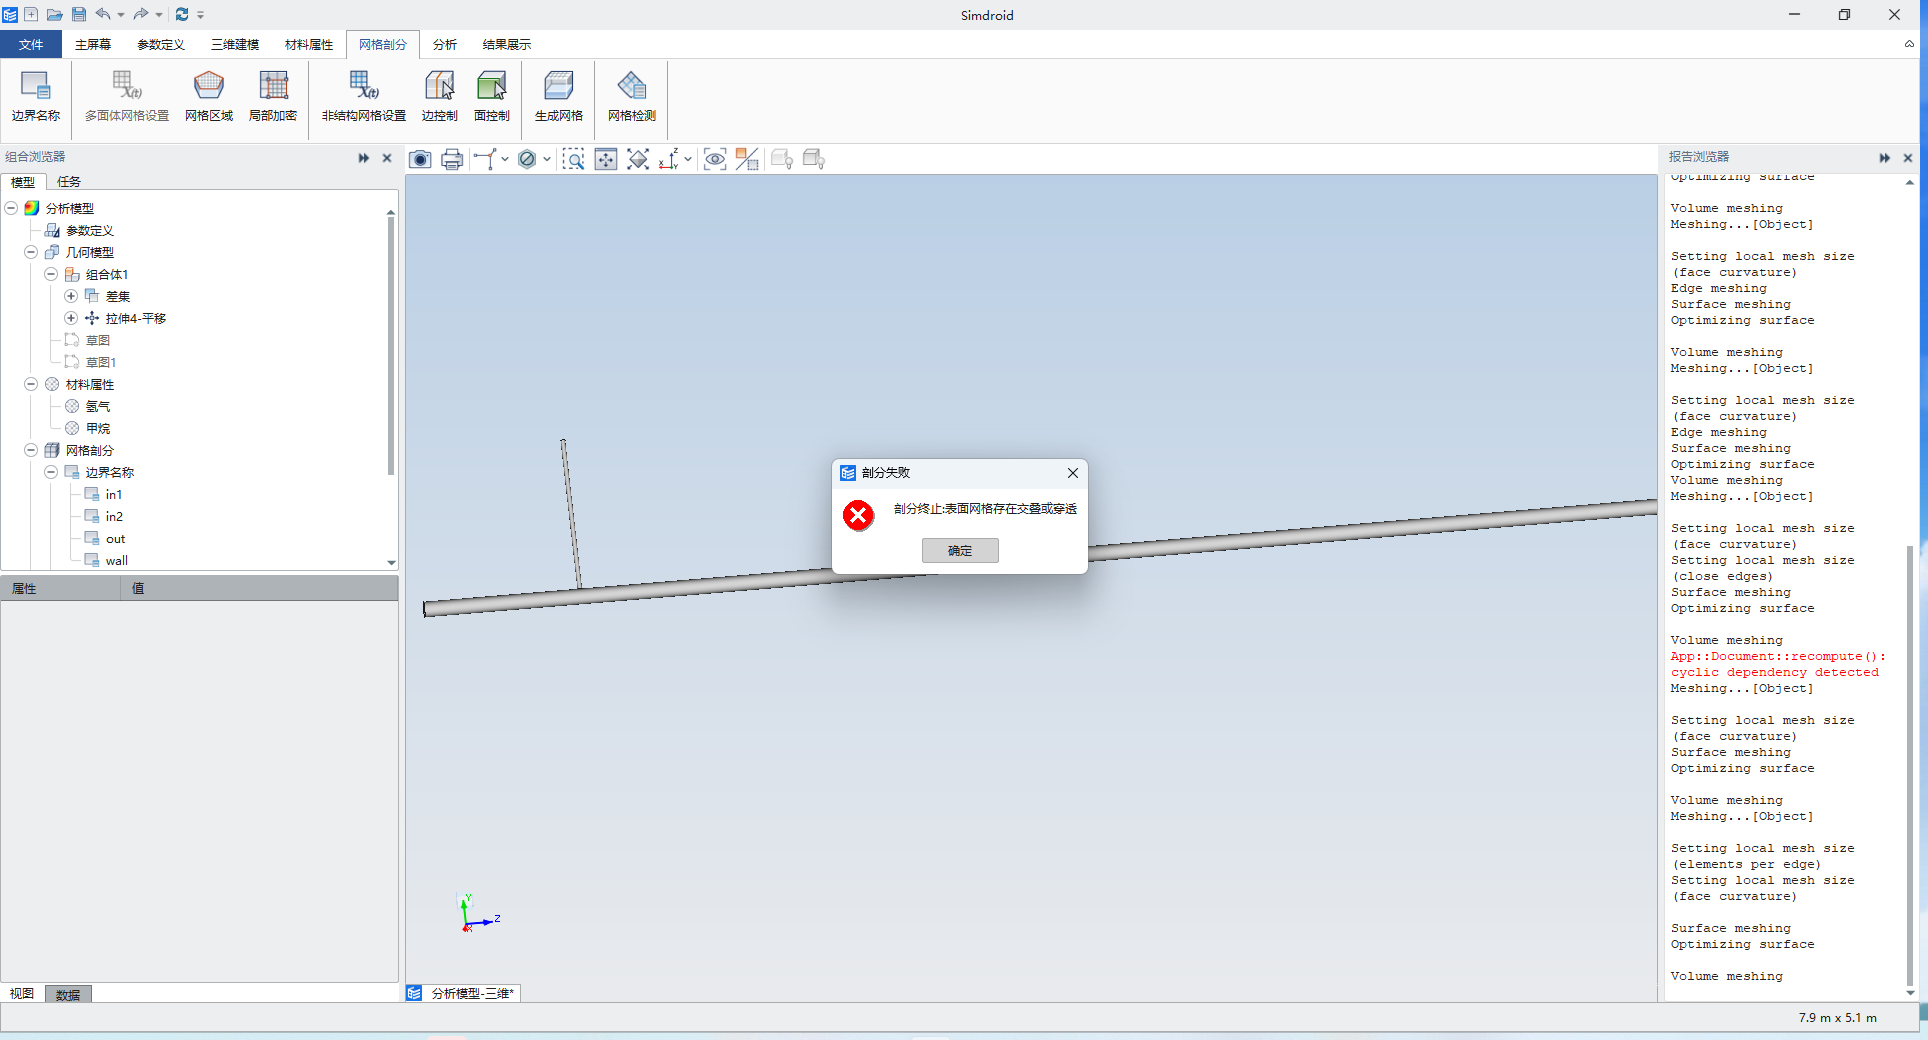Image resolution: width=1928 pixels, height=1040 pixels.
Task: Collapse the 组合浏览器 panel with arrow button
Action: tap(364, 158)
